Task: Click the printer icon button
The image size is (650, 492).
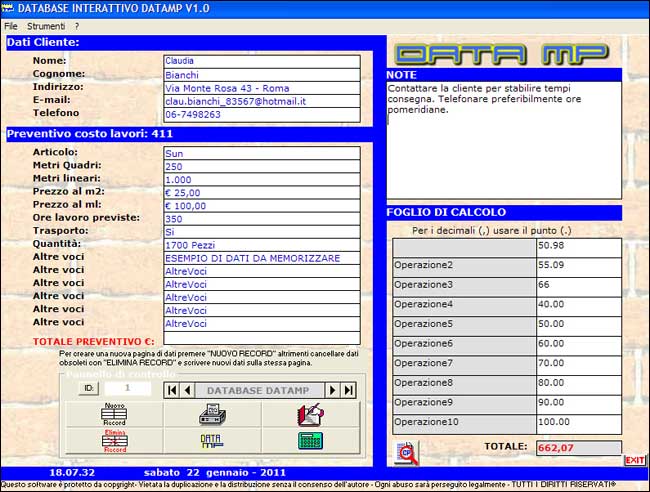Action: pos(211,414)
